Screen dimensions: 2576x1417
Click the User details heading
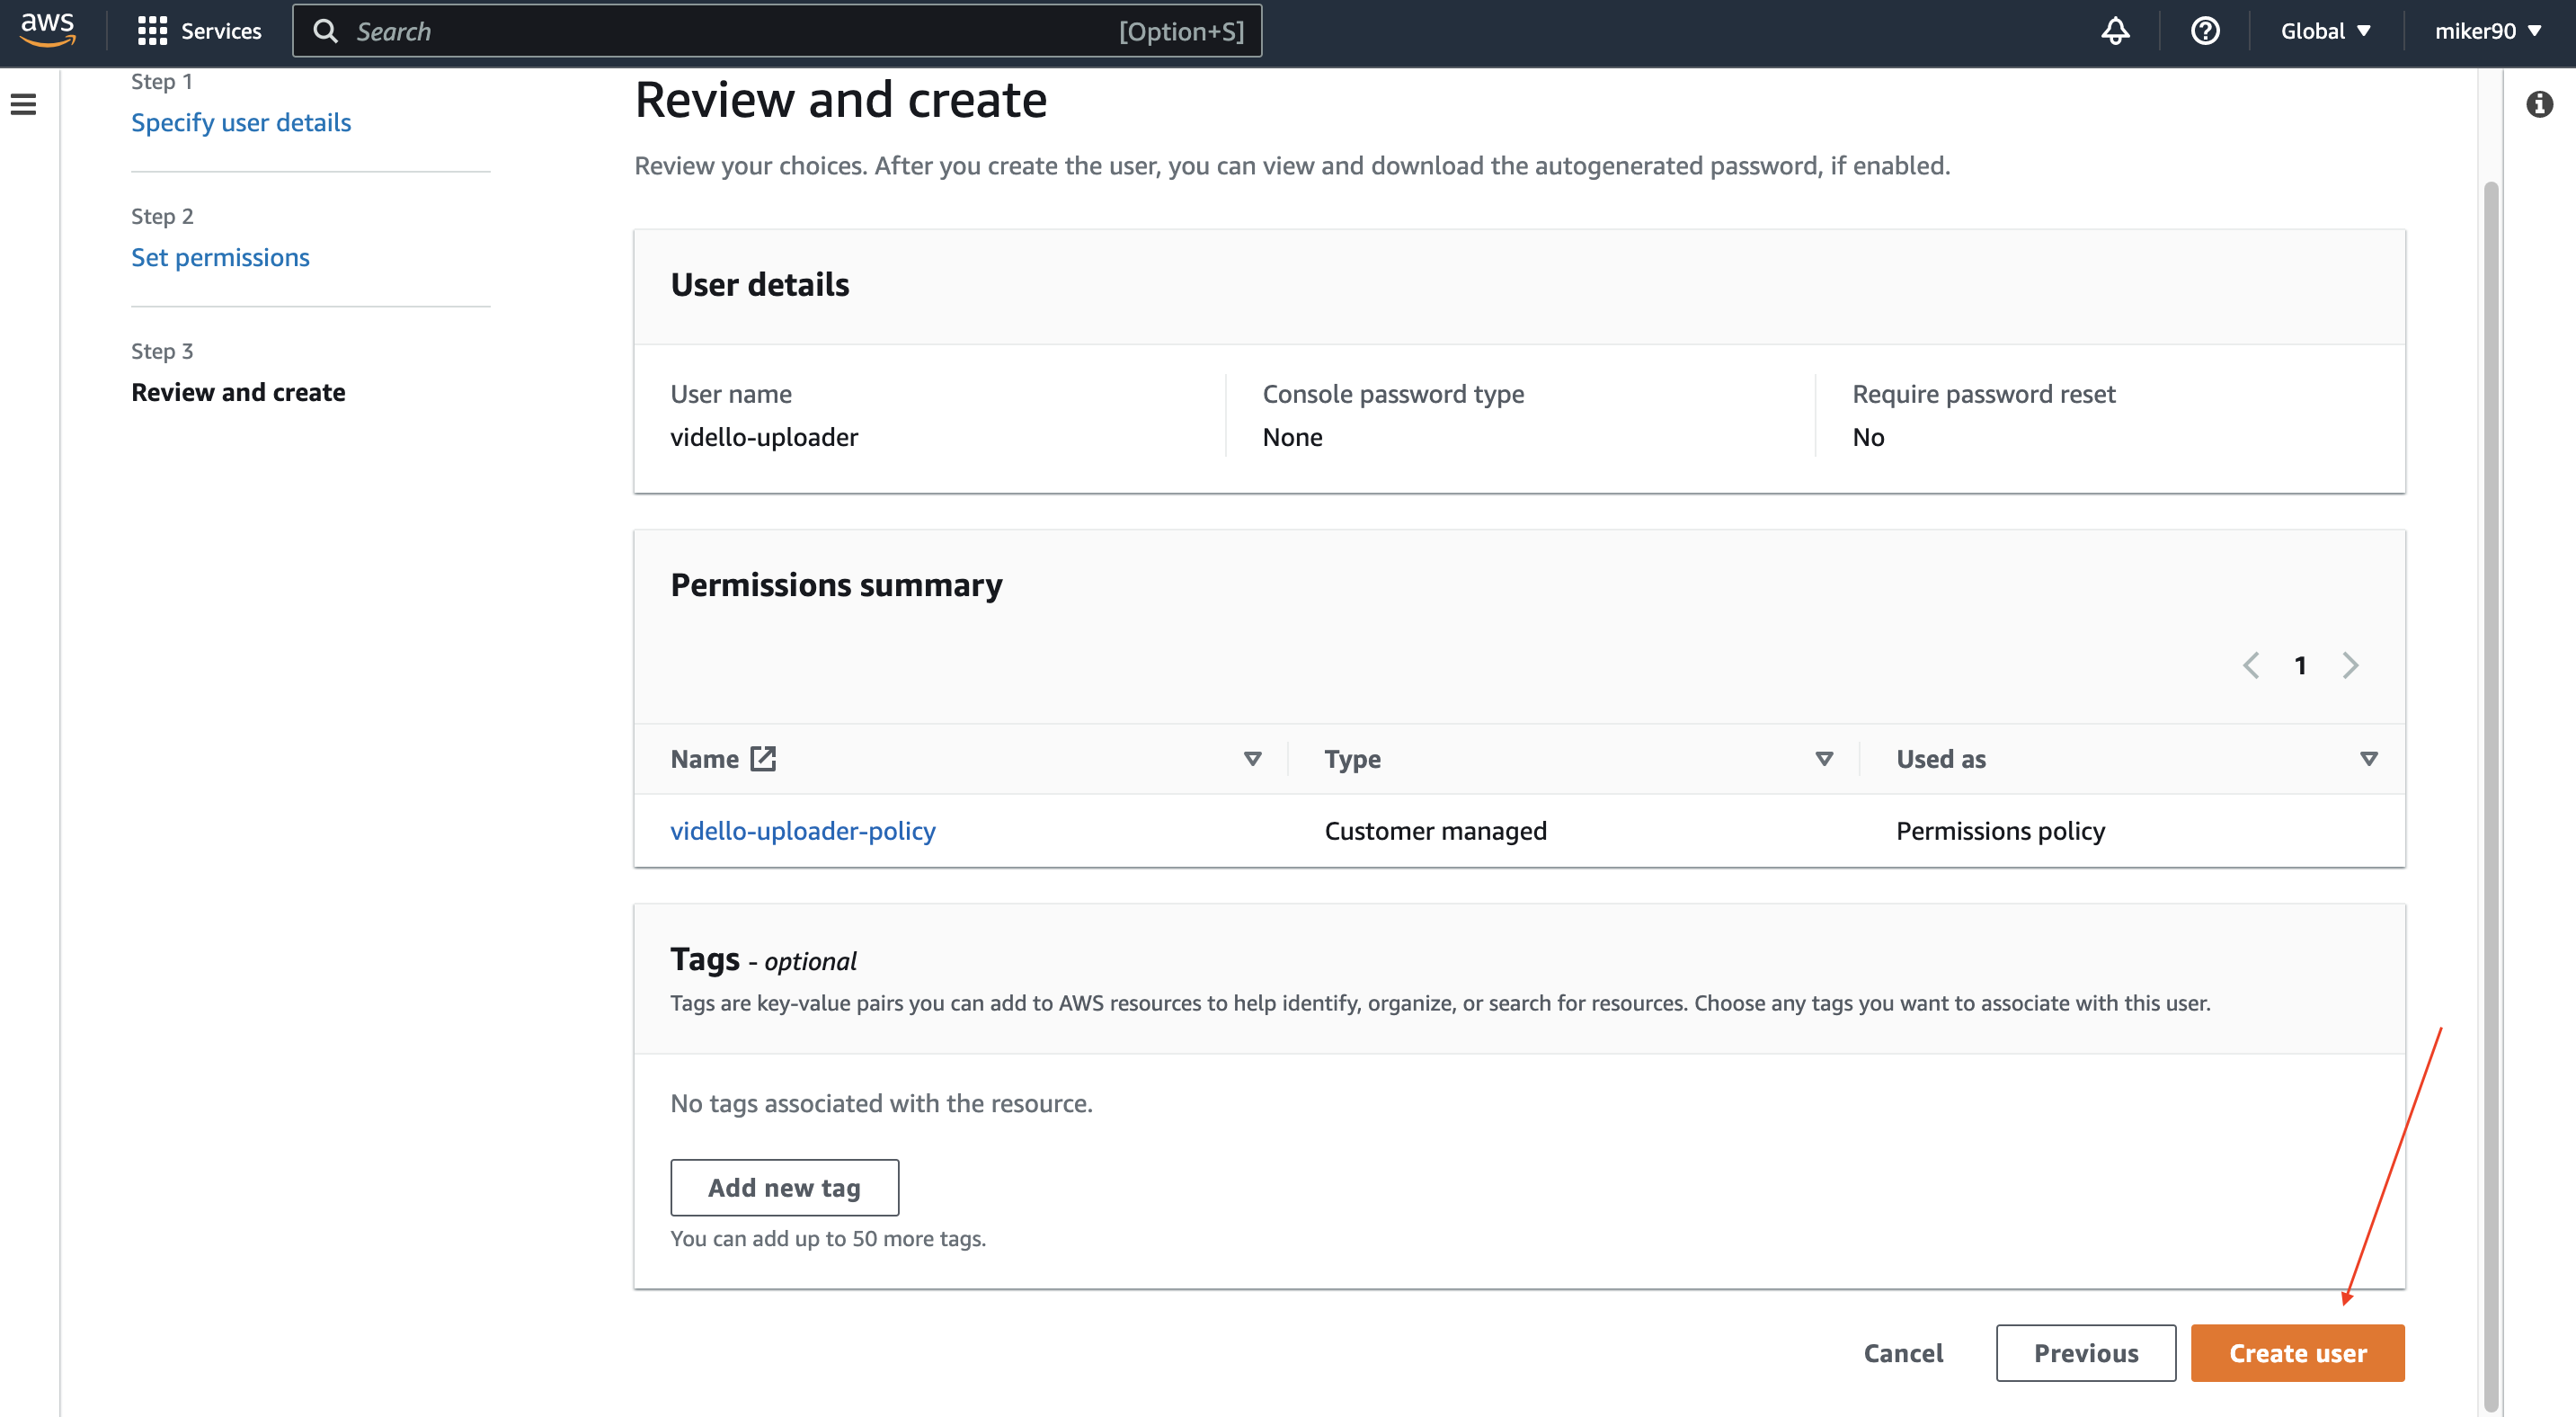(760, 285)
